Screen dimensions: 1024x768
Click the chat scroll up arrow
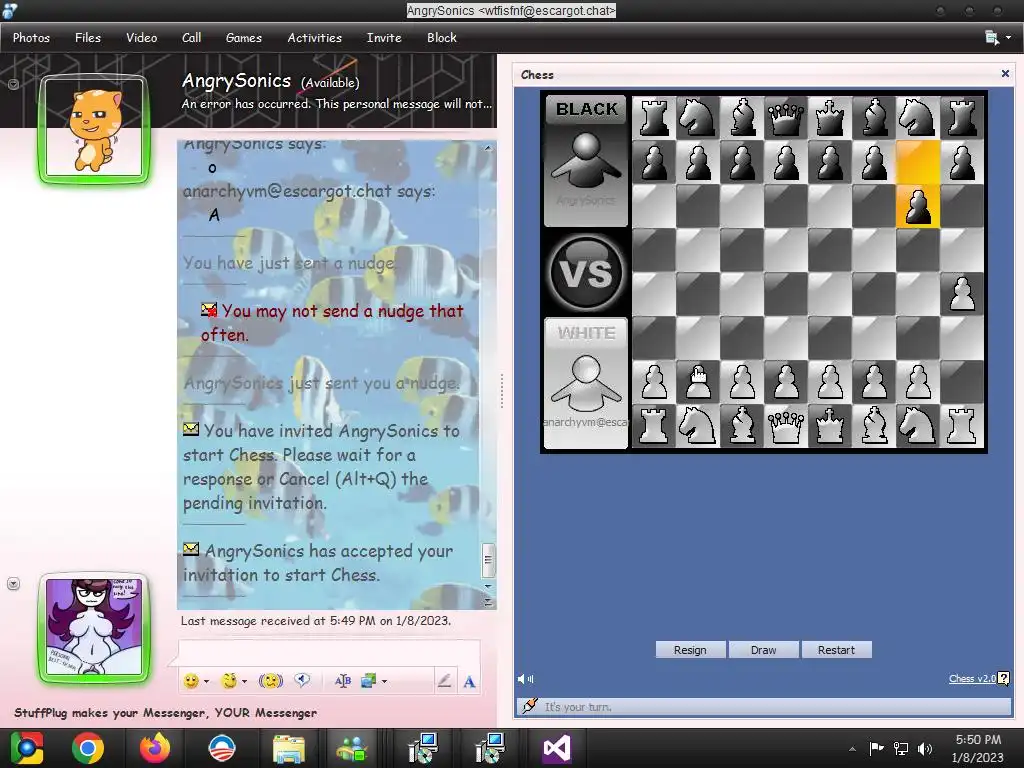[488, 148]
